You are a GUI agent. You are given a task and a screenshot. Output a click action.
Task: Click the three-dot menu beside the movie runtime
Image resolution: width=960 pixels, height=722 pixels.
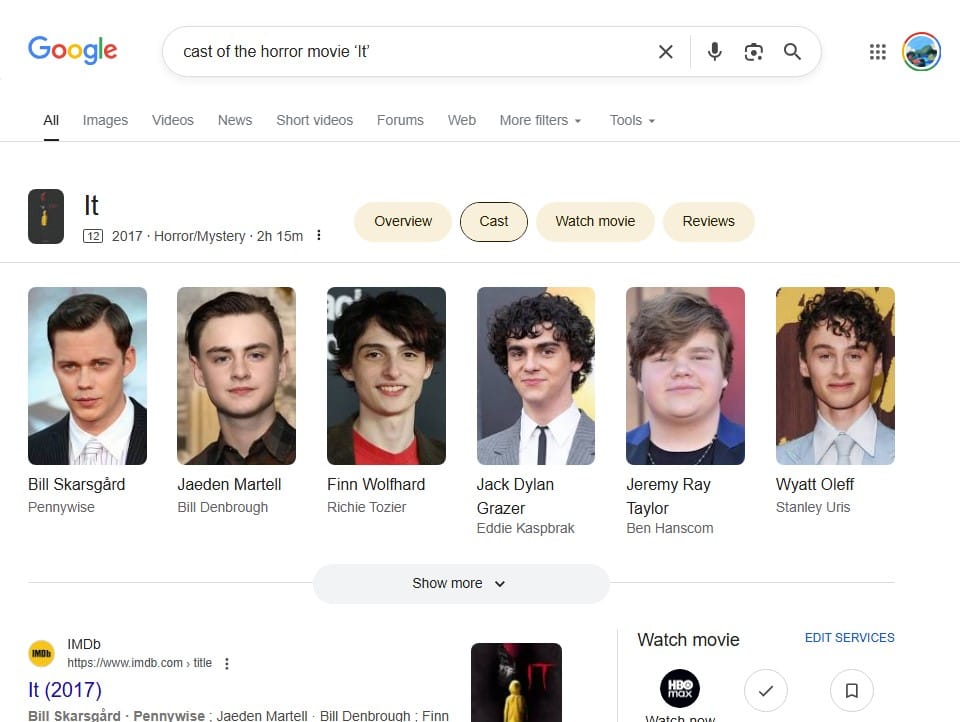coord(318,235)
